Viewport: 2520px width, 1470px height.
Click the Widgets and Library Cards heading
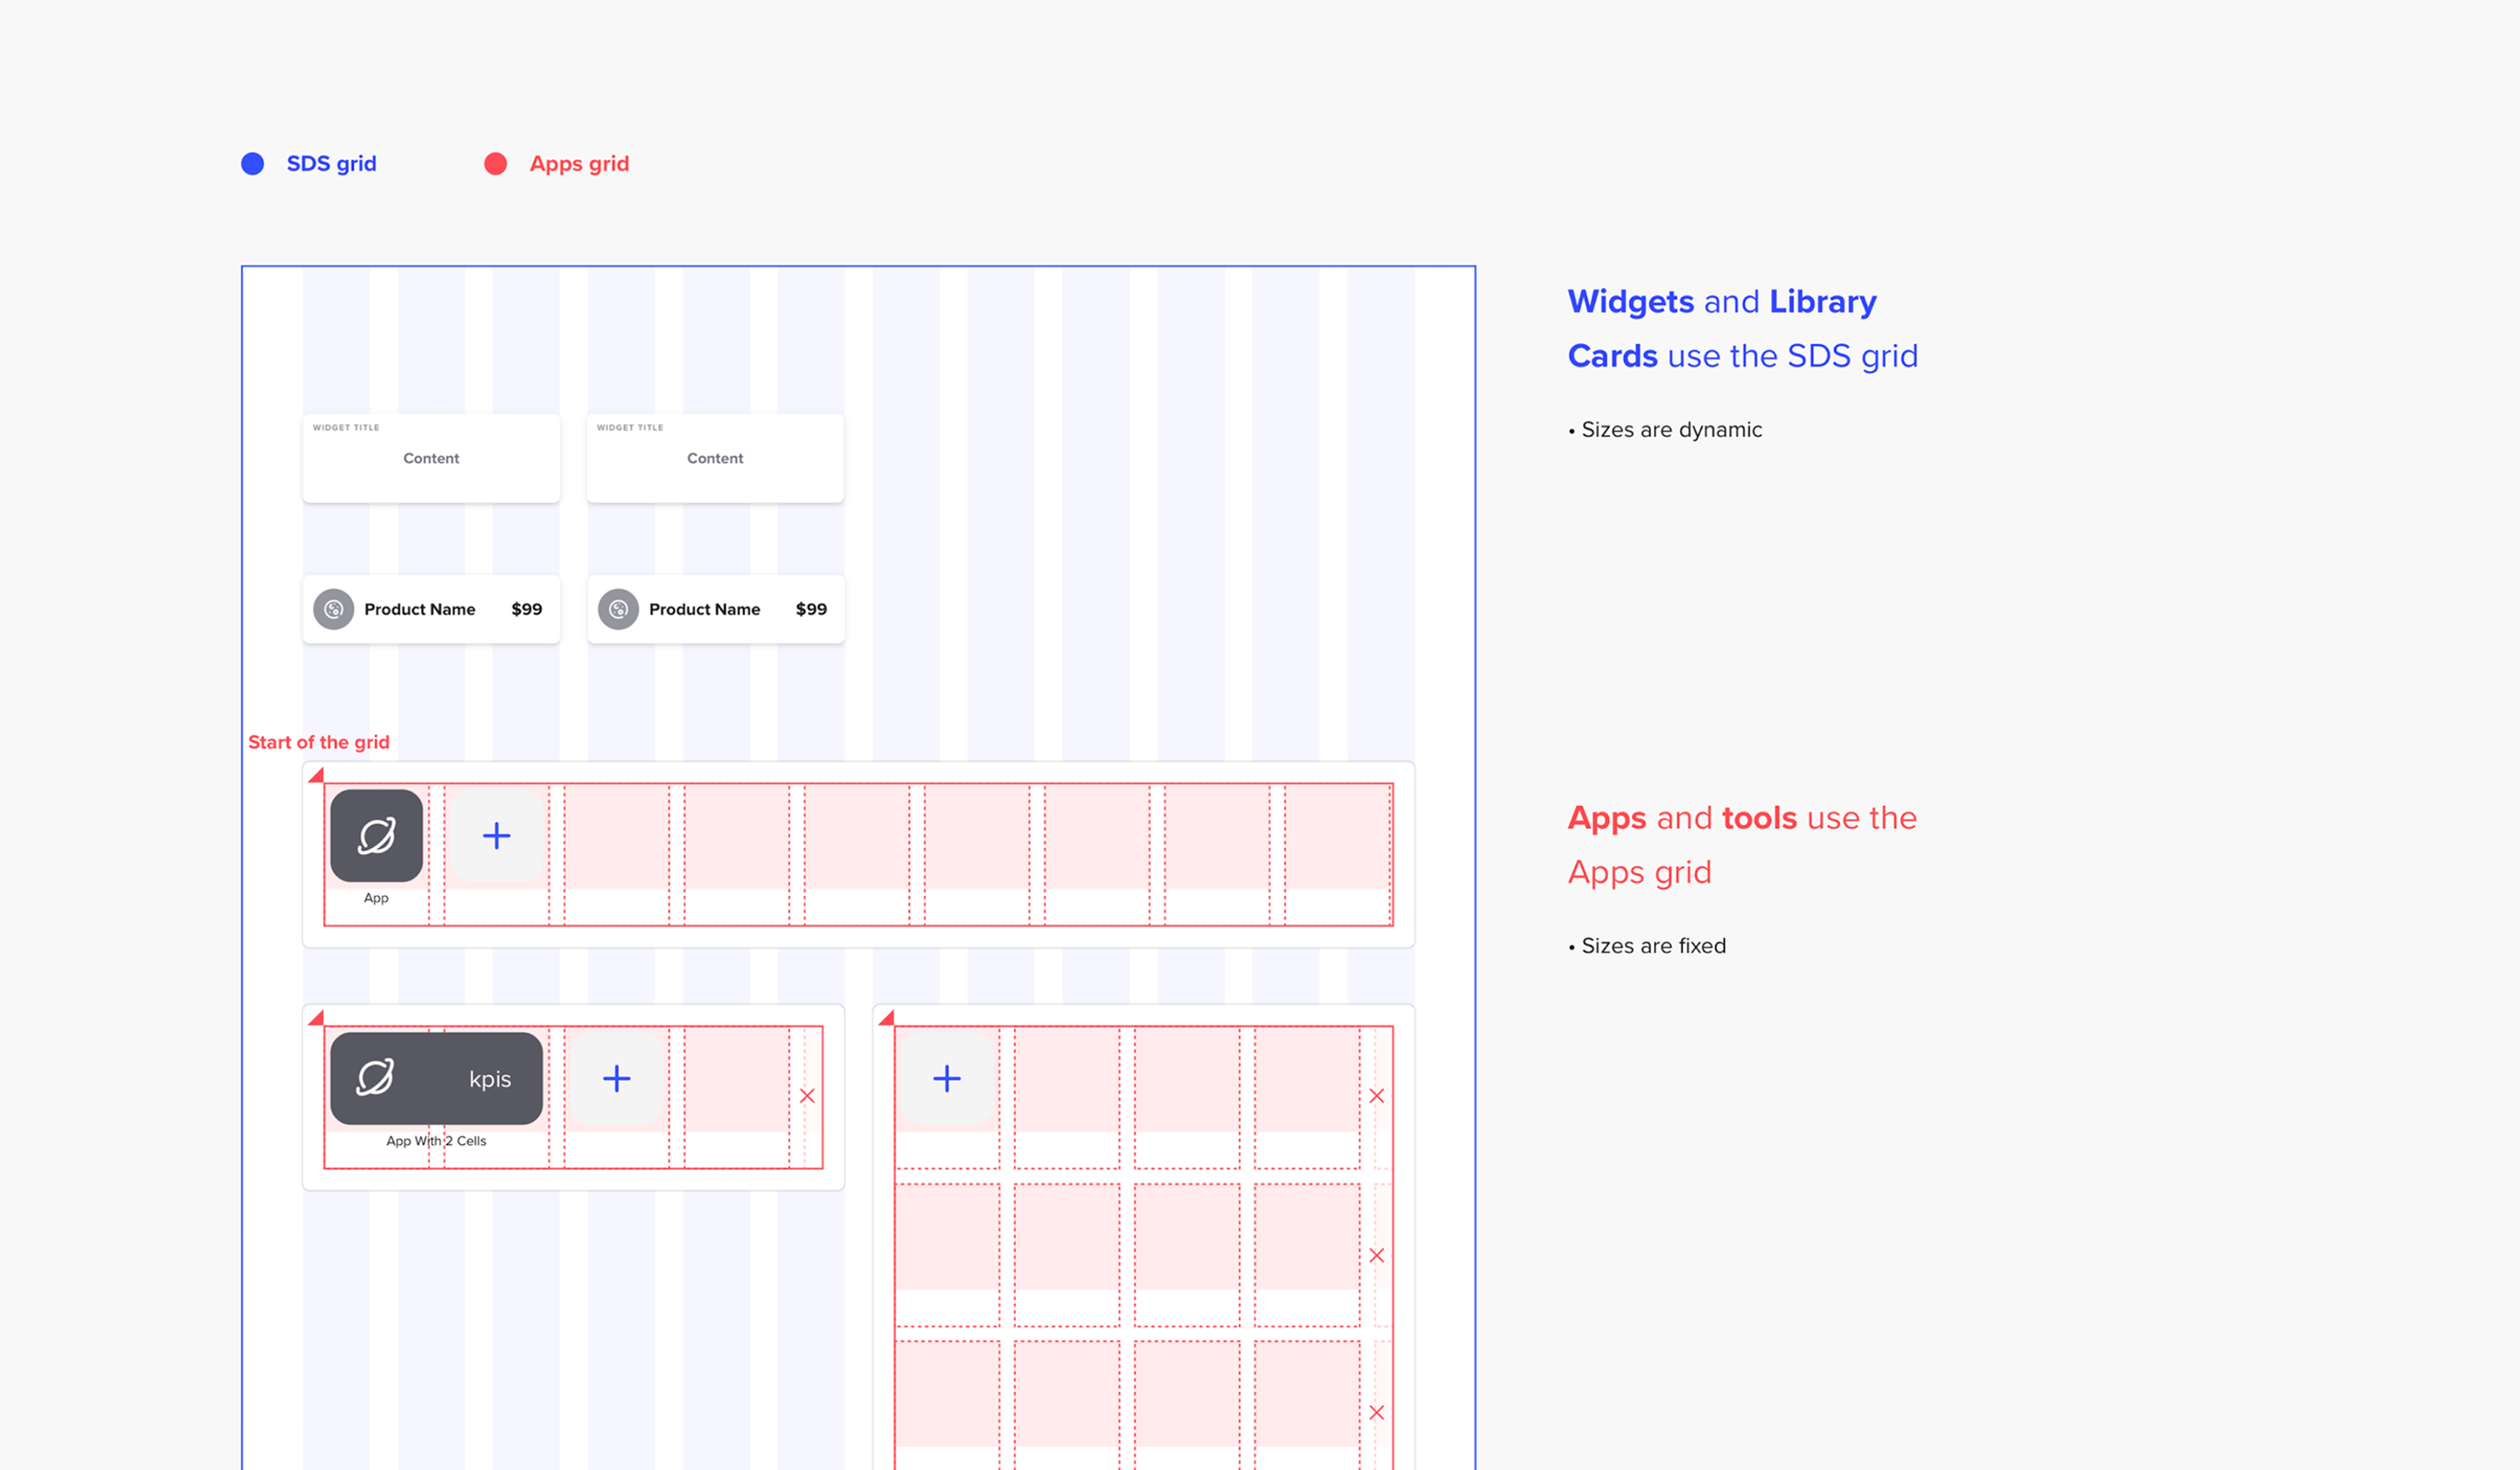pos(1740,328)
